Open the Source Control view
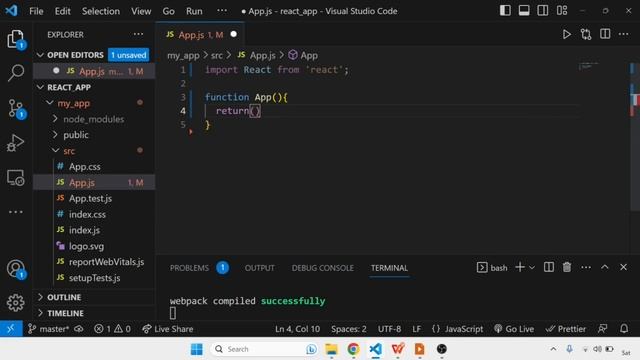 coord(16,109)
